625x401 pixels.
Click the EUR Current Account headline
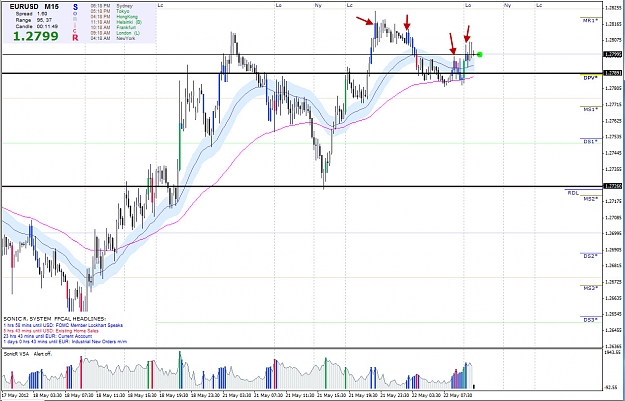(50, 336)
